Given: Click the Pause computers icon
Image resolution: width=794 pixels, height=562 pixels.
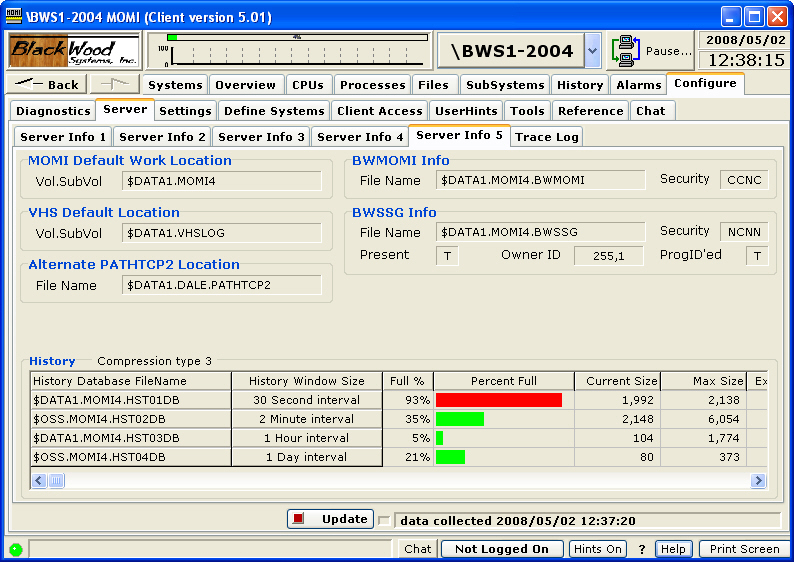Looking at the screenshot, I should tap(627, 50).
